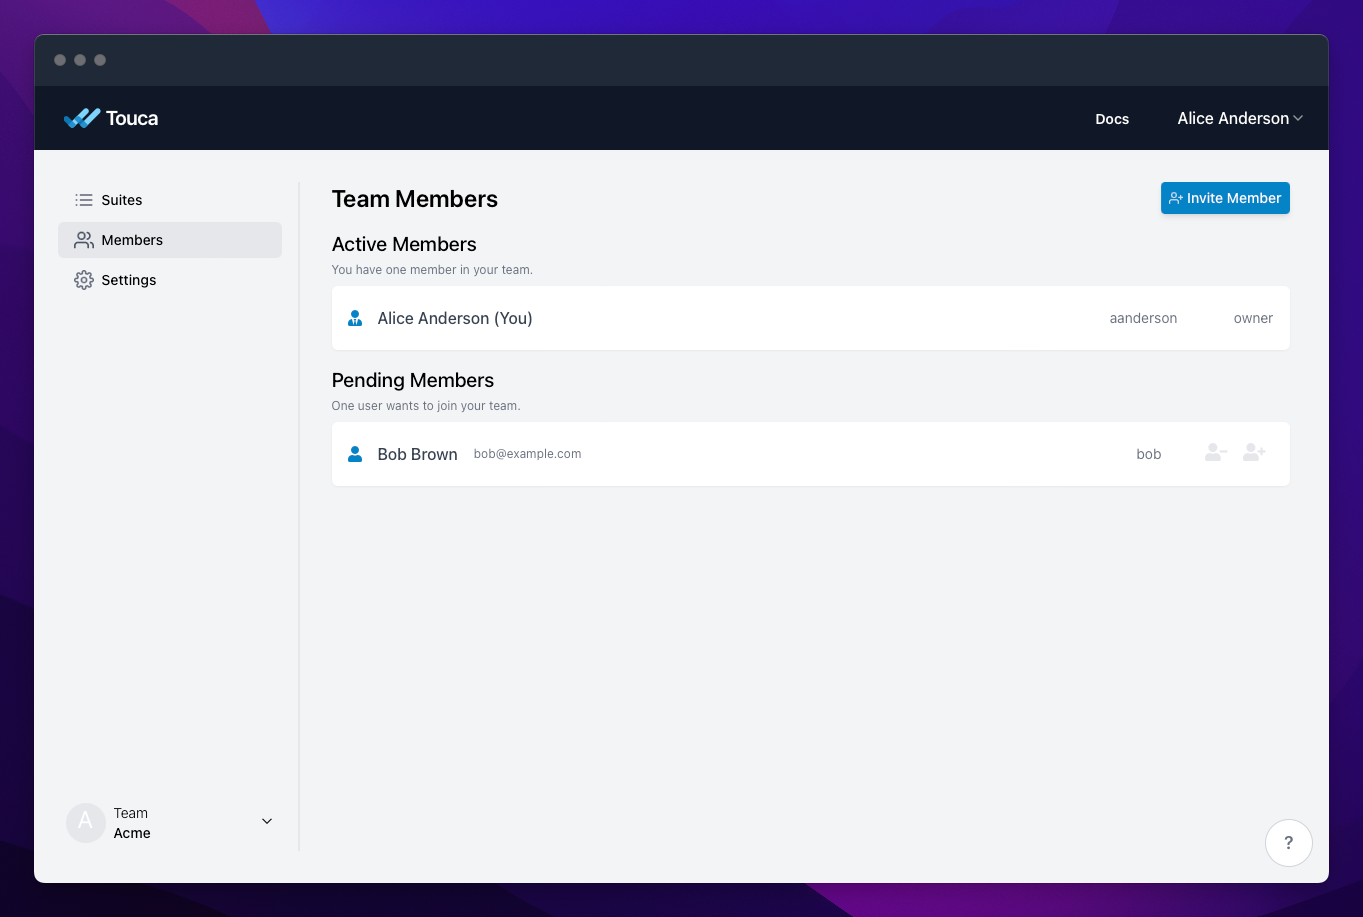Click the red window close button

(x=60, y=60)
